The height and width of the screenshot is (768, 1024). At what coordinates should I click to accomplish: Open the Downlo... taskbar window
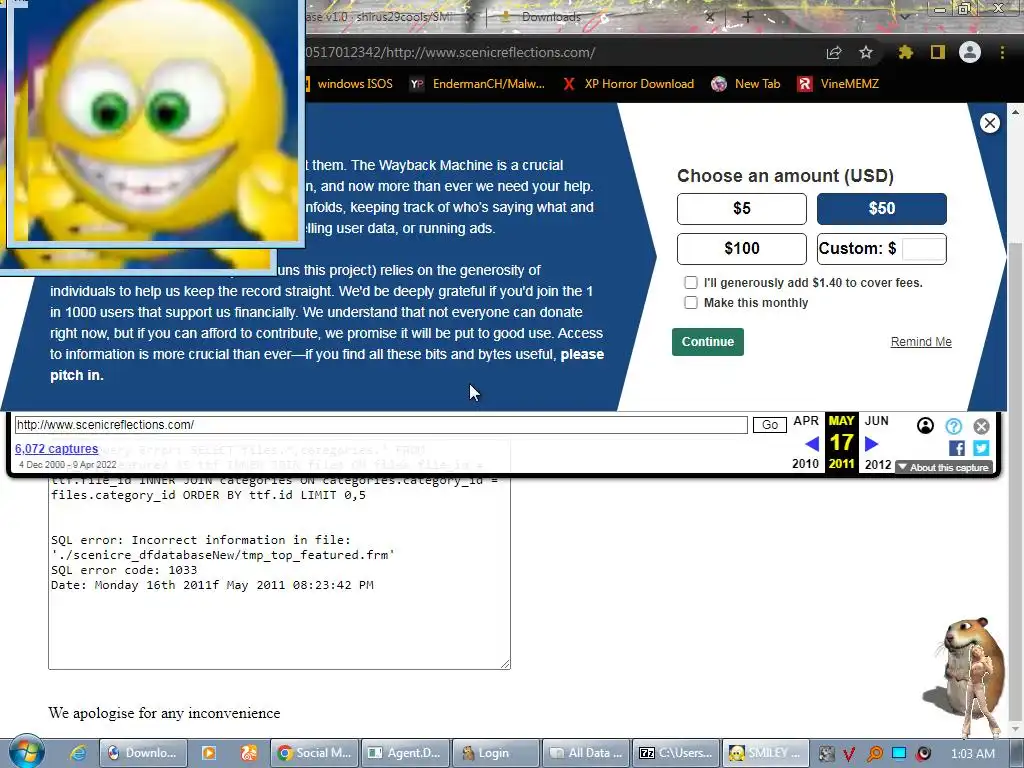coord(142,753)
